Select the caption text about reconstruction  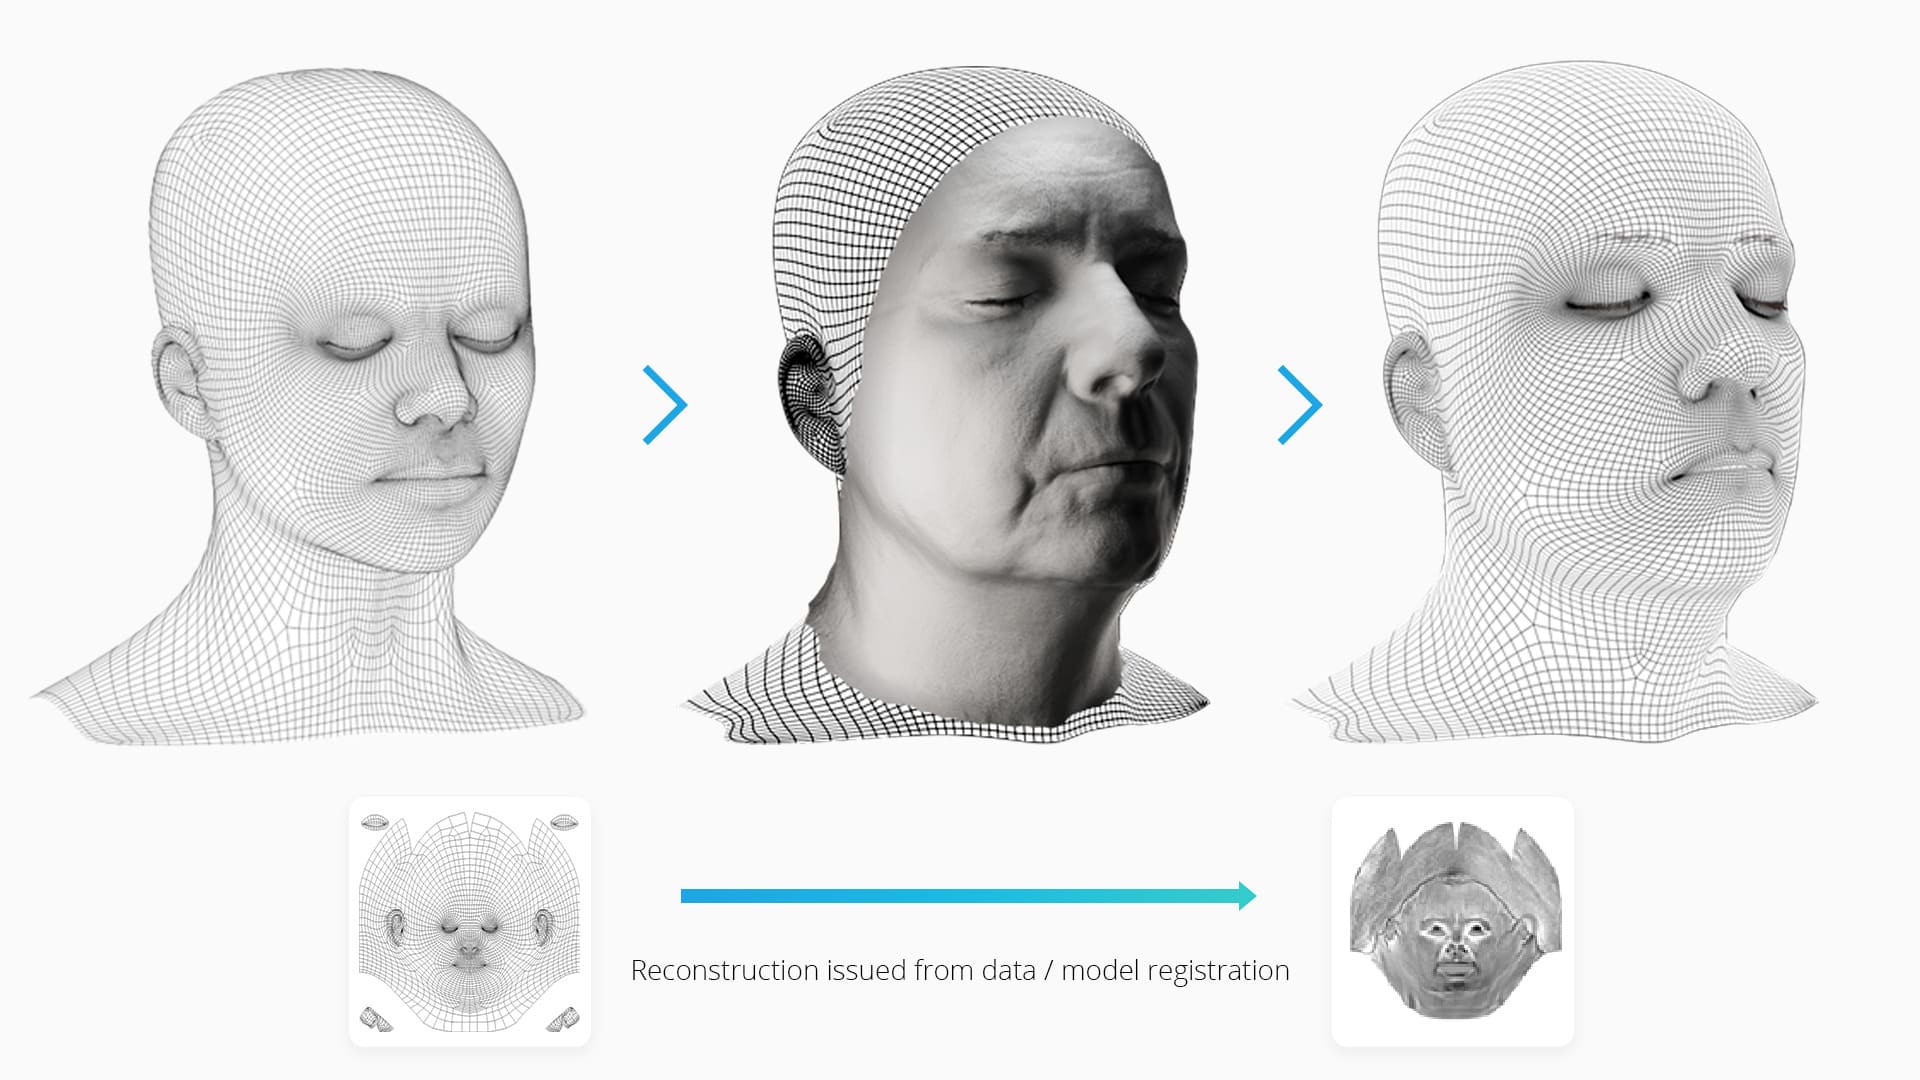[958, 968]
